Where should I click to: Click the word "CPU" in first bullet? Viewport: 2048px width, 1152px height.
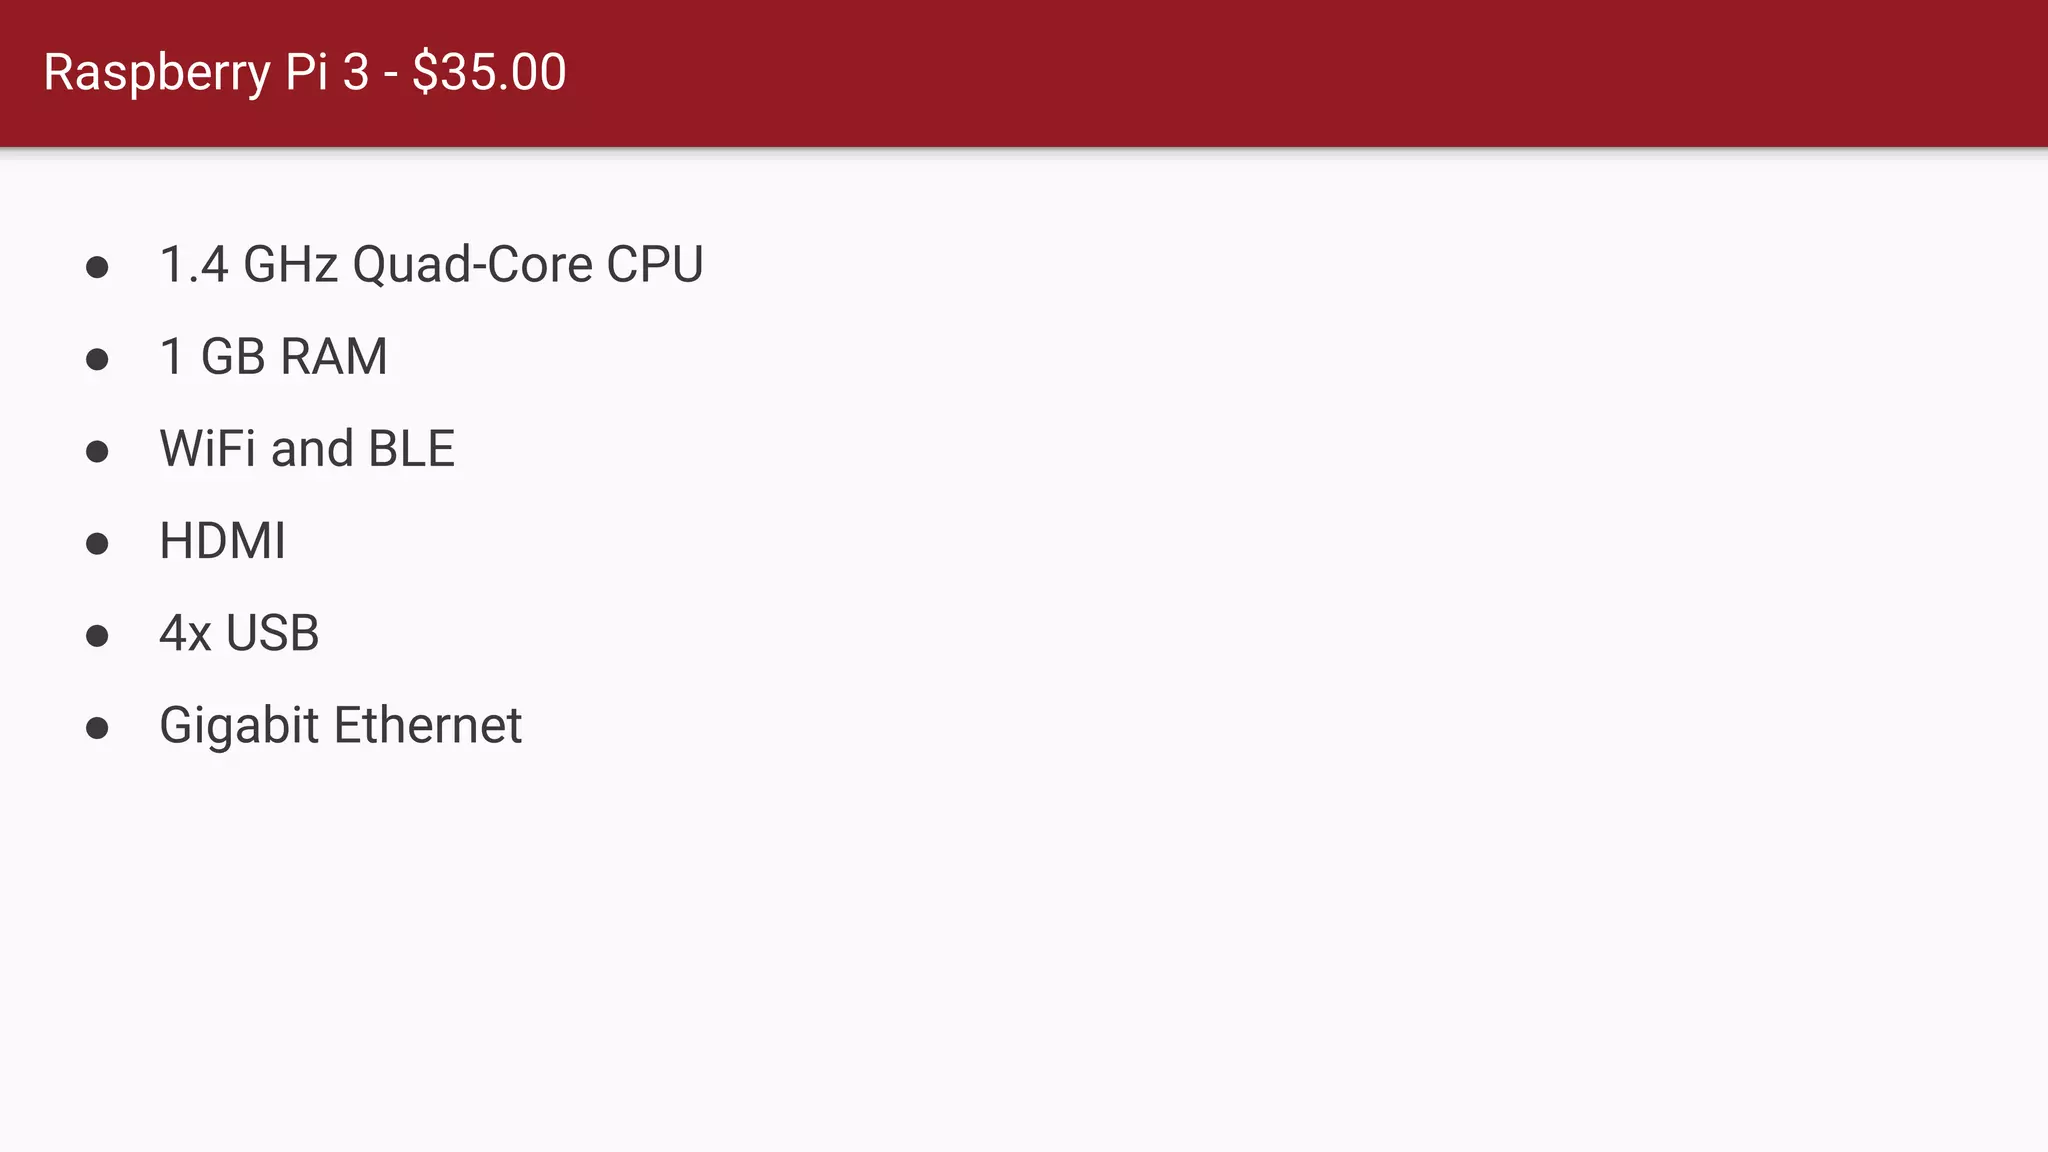tap(655, 265)
